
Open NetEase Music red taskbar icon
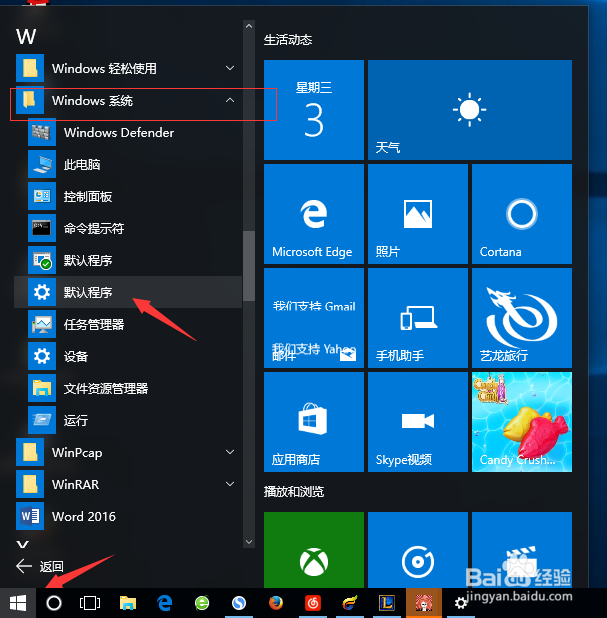(x=313, y=603)
